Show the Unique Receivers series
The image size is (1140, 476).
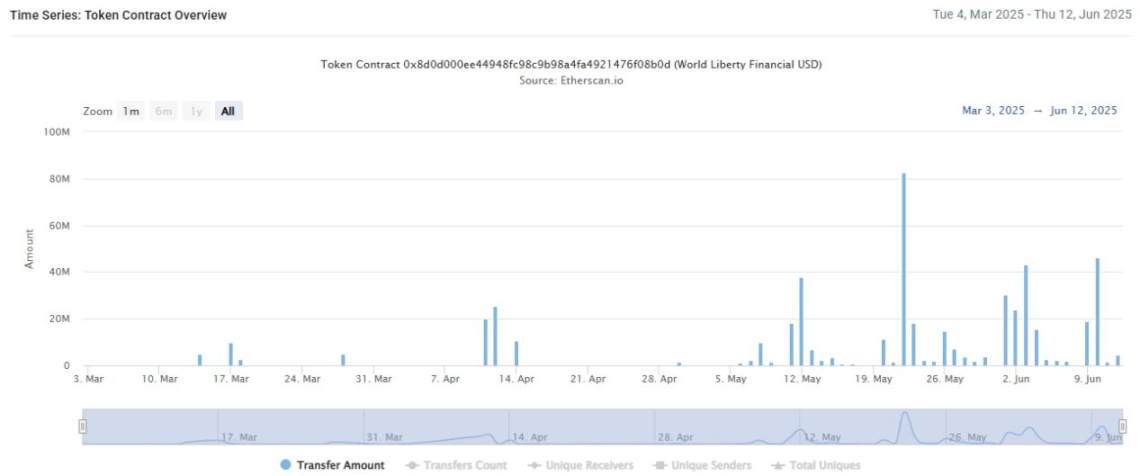point(580,465)
